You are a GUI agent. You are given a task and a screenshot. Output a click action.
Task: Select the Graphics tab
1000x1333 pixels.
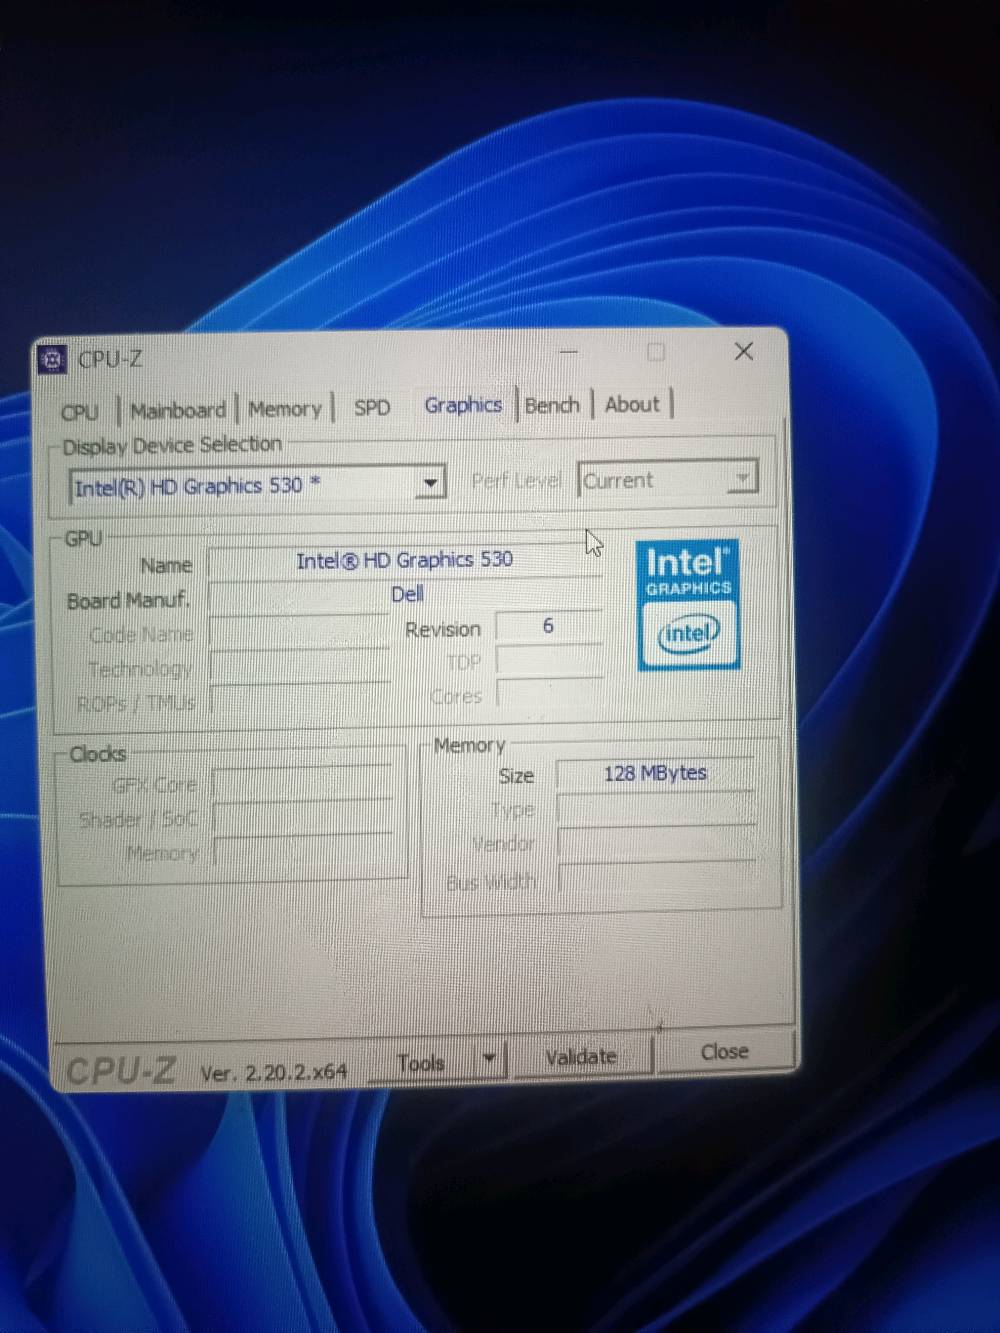(463, 405)
